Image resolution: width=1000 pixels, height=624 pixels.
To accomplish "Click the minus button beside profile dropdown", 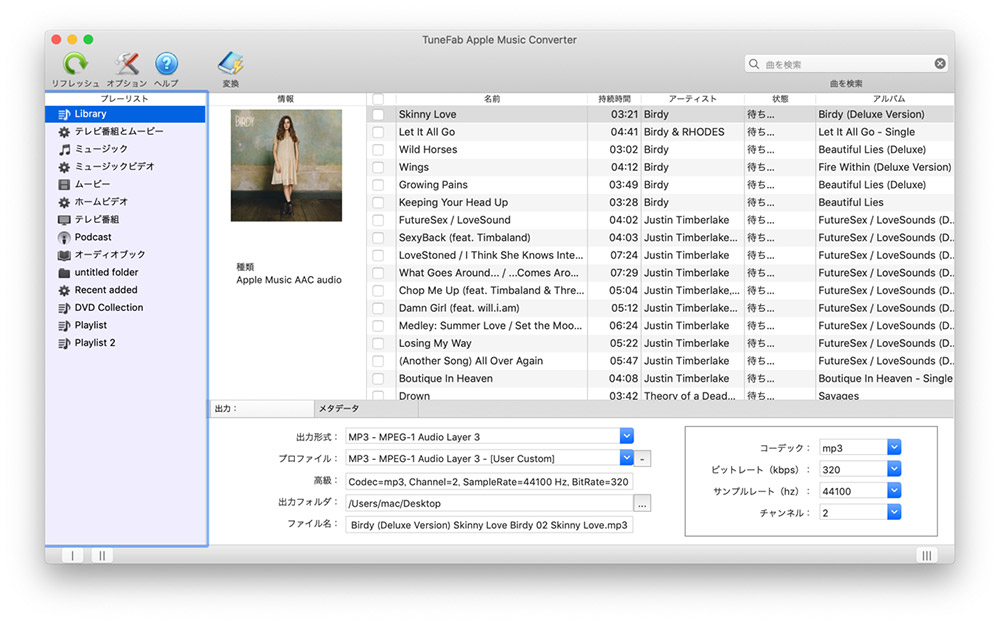I will [643, 459].
